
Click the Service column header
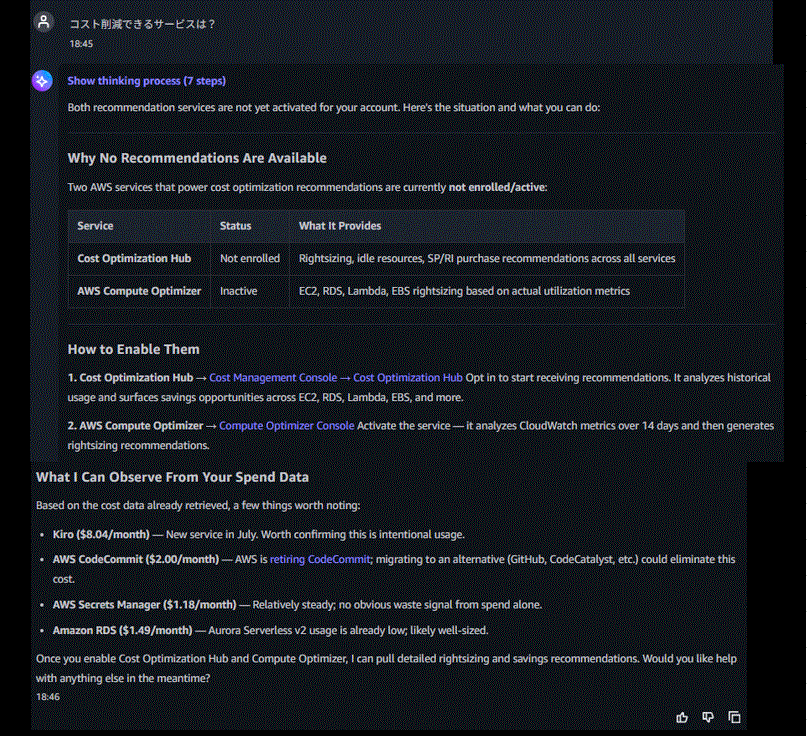(x=95, y=226)
